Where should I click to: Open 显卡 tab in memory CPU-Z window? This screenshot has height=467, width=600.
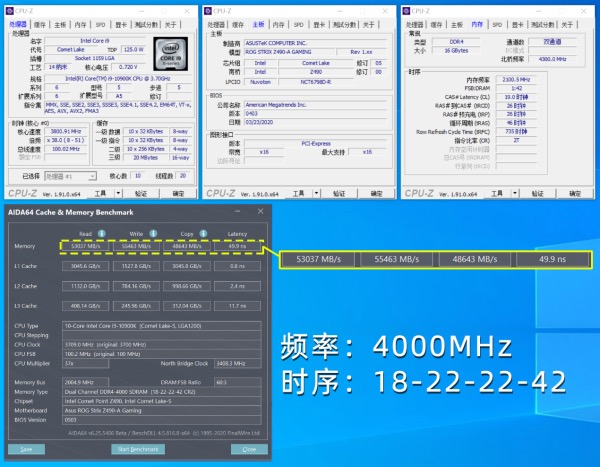pos(517,25)
